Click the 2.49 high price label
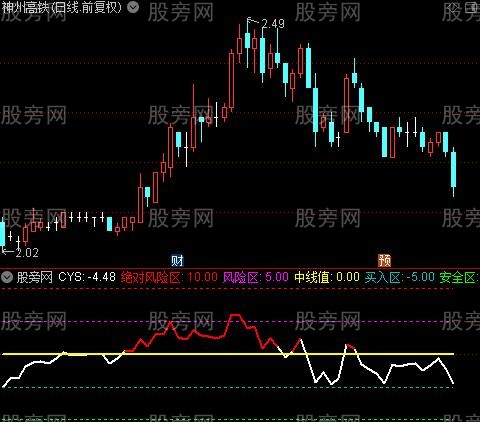The width and height of the screenshot is (480, 422). tap(273, 24)
